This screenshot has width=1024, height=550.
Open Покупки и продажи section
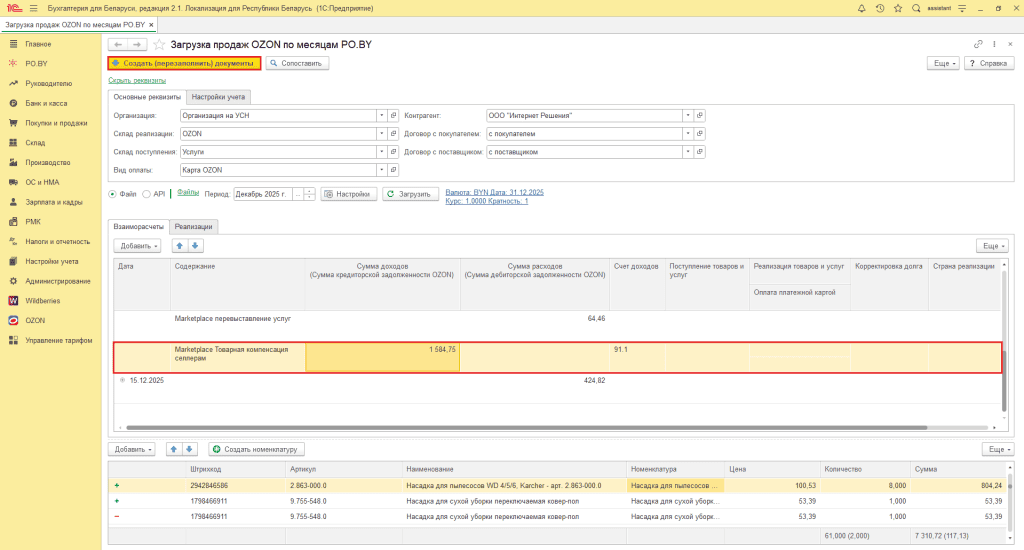(x=56, y=123)
